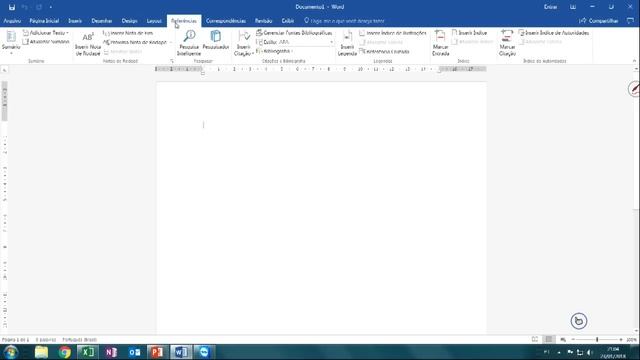This screenshot has width=640, height=360.
Task: Collapse the ribbon with the small arrow
Action: coord(634,61)
